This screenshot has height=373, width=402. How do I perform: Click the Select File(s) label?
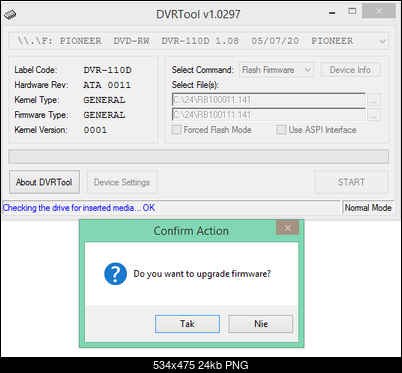click(x=195, y=85)
